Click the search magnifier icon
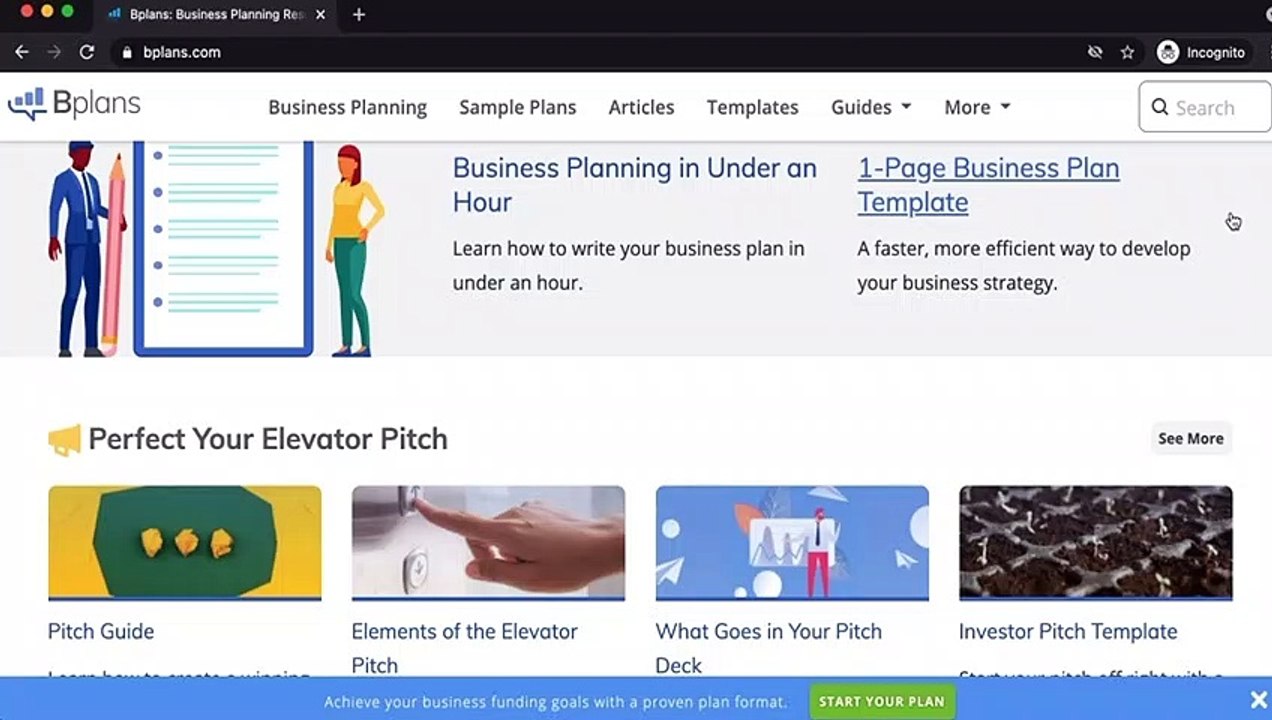Viewport: 1272px width, 720px height. pyautogui.click(x=1160, y=107)
